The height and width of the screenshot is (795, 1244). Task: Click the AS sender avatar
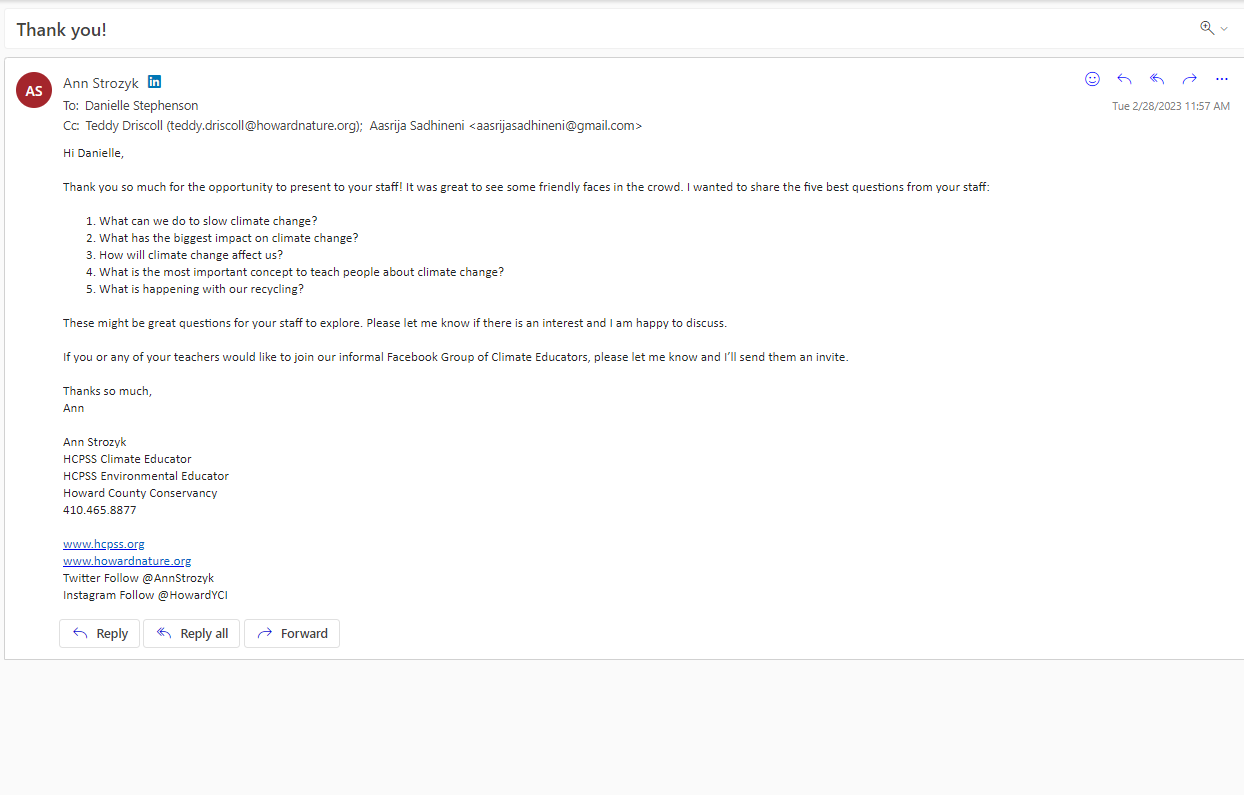34,91
